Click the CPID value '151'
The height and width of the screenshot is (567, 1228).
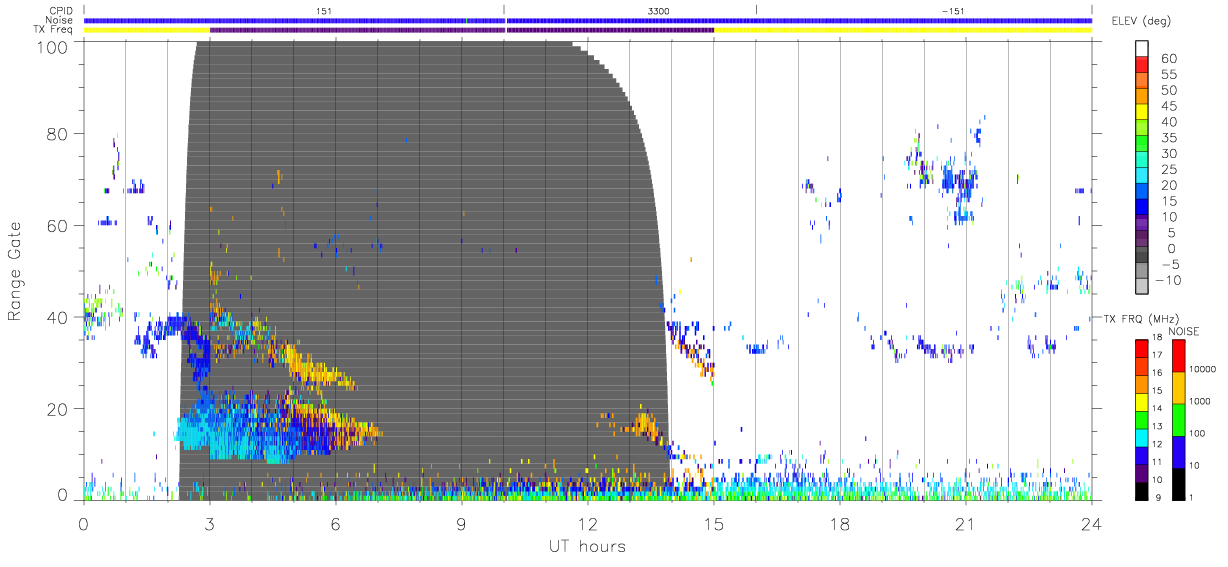coord(325,11)
